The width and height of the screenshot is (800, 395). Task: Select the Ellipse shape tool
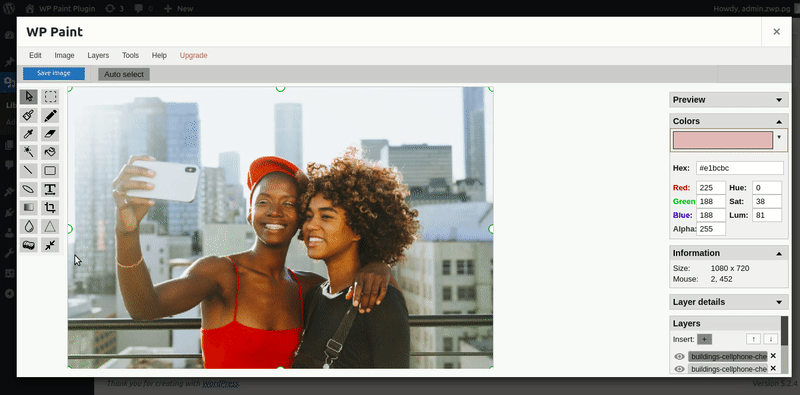click(x=29, y=189)
